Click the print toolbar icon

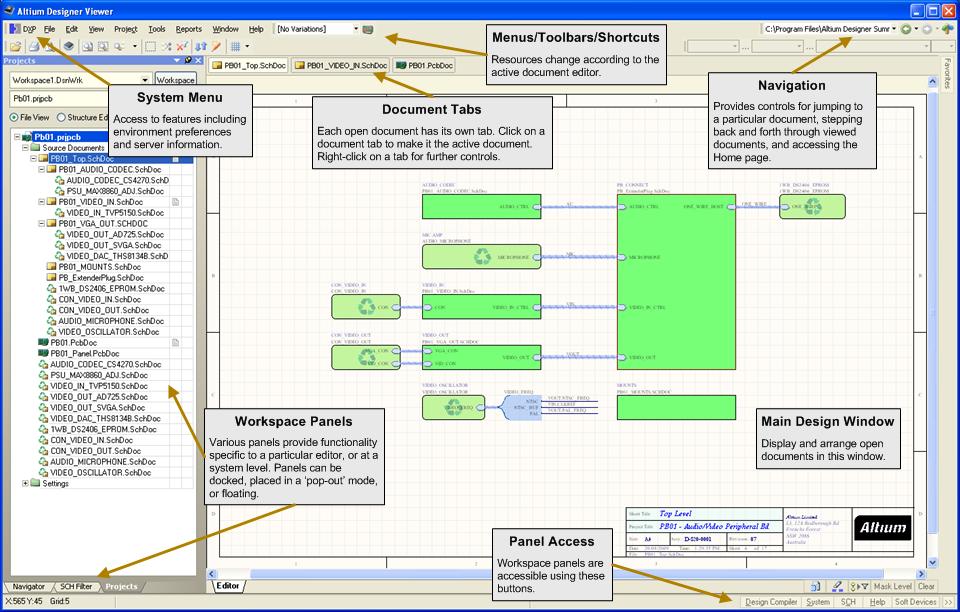[34, 46]
